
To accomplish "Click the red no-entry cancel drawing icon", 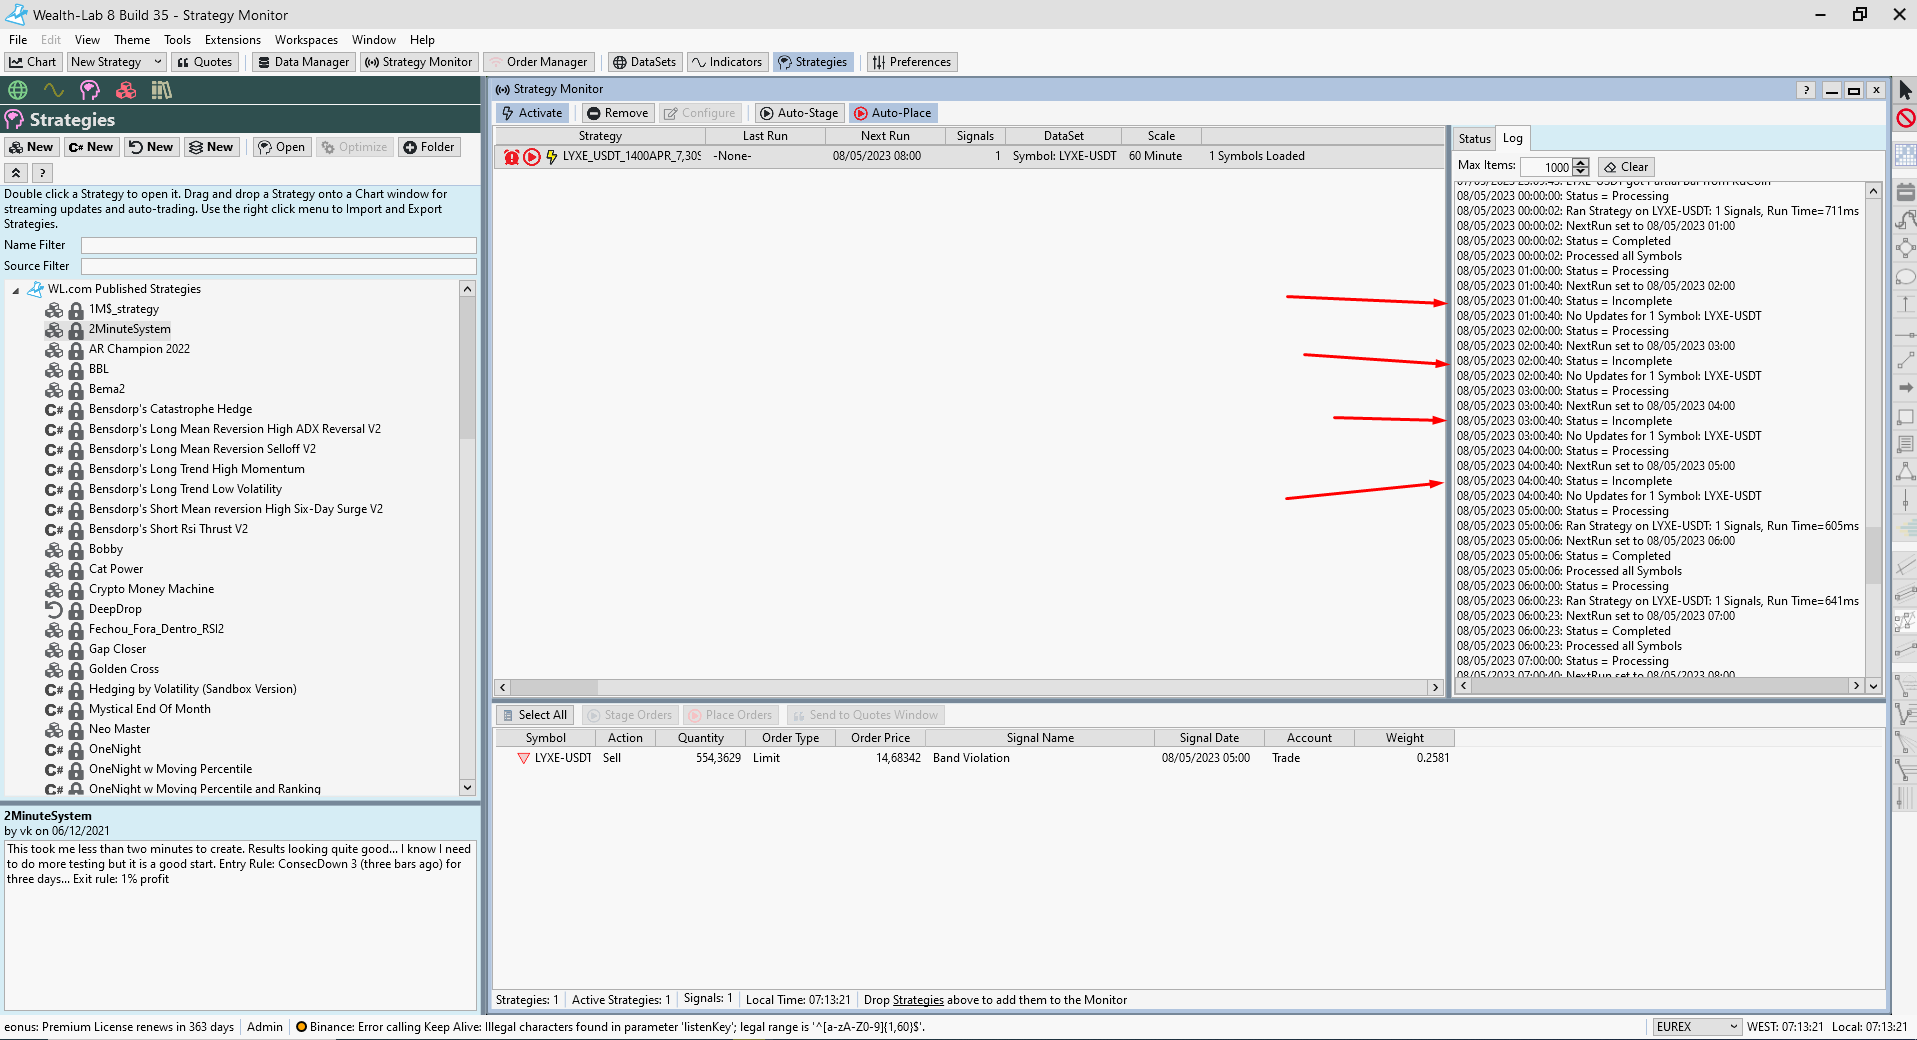I will 1905,118.
